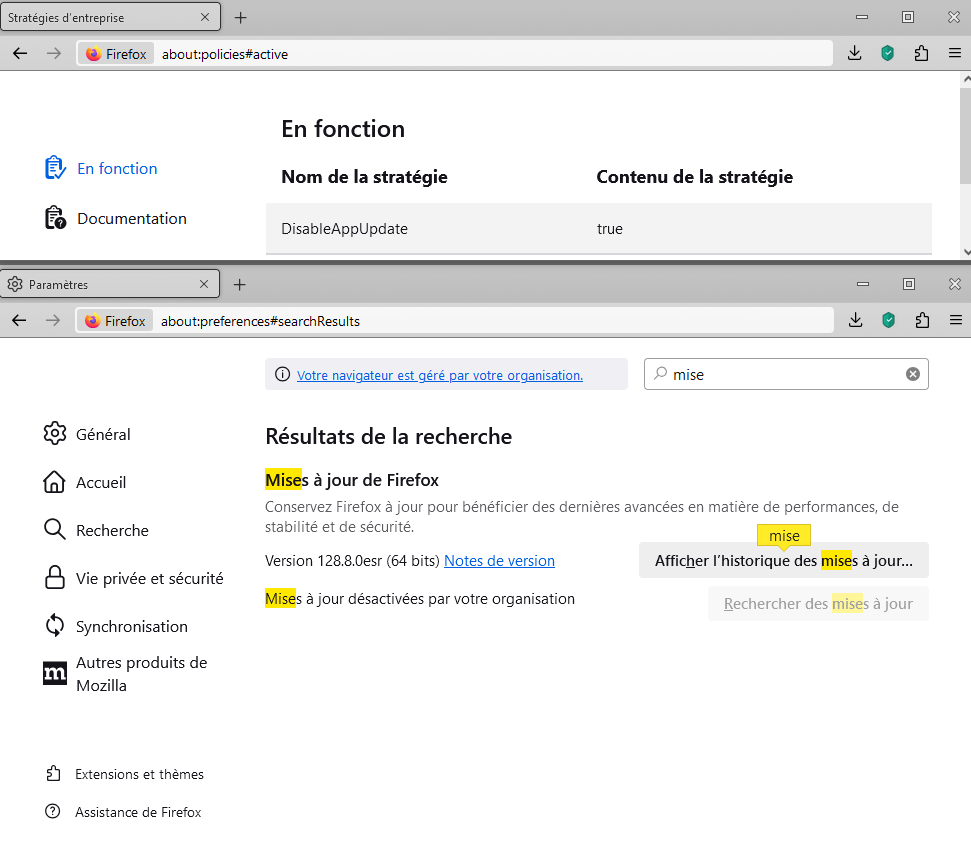Click the settings search field containing mise
This screenshot has height=864, width=971.
click(786, 374)
